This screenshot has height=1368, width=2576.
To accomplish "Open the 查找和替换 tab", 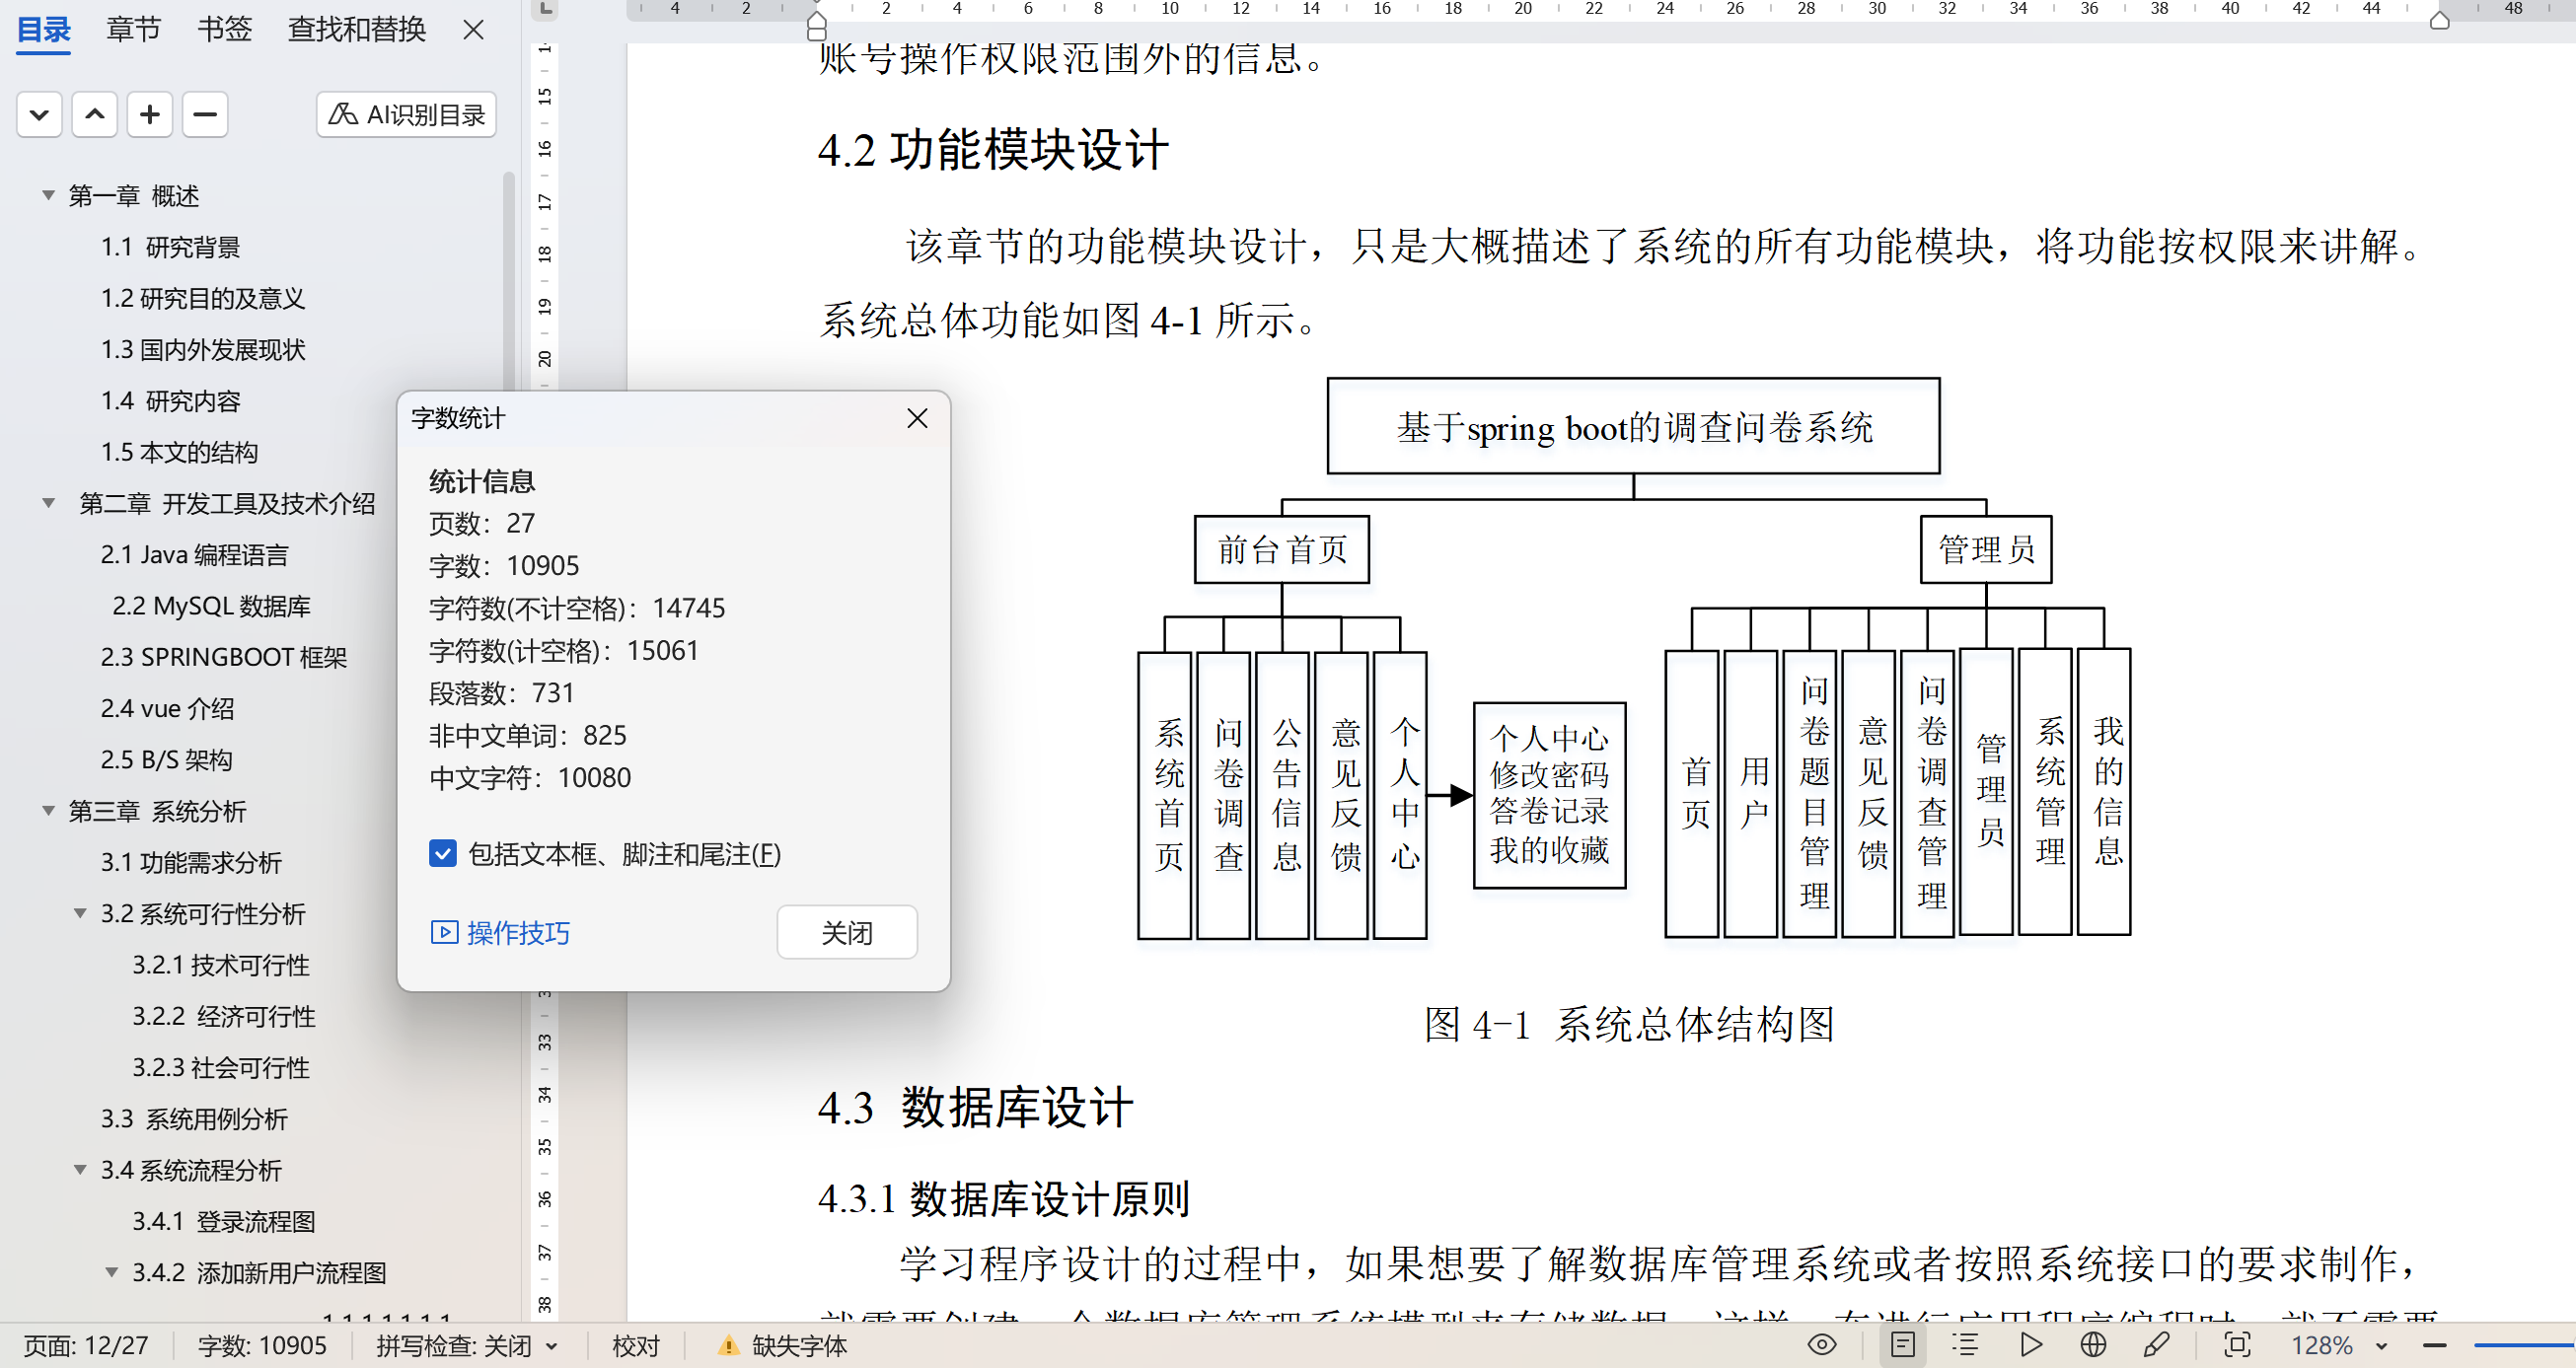I will 356,29.
